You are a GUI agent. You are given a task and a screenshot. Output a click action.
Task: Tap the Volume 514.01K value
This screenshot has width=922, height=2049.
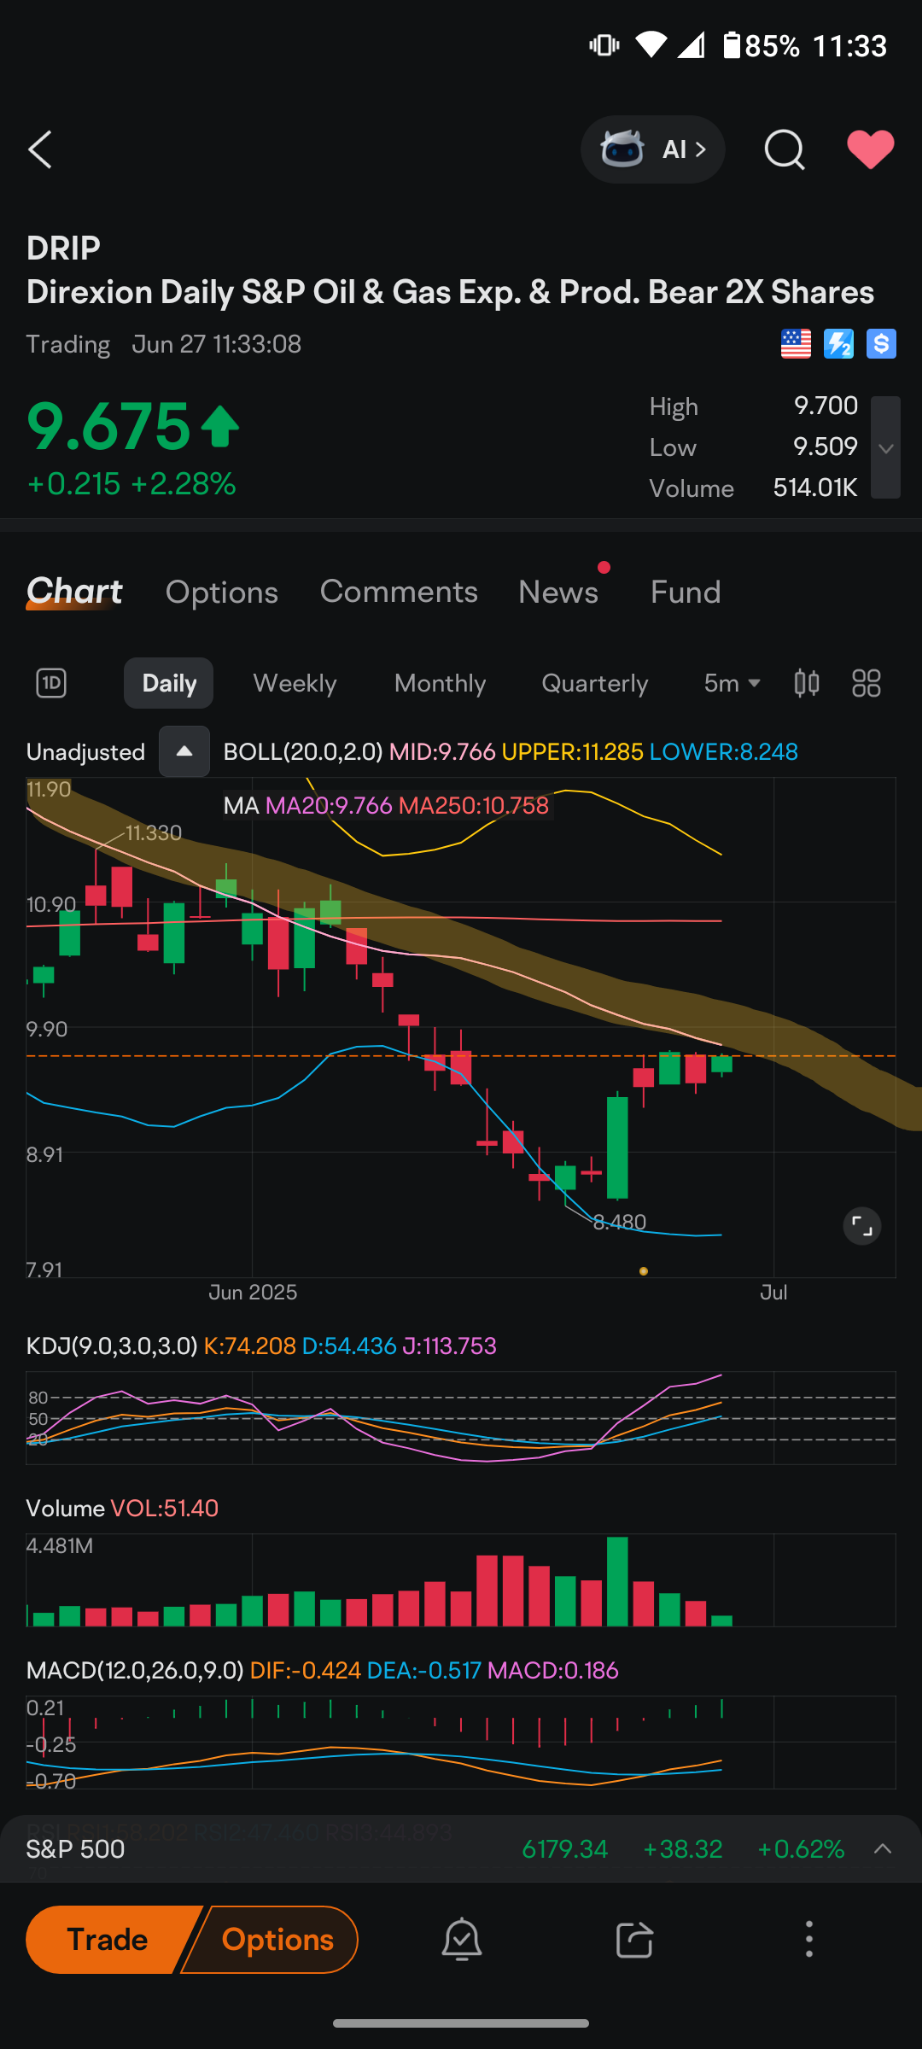[x=815, y=487]
